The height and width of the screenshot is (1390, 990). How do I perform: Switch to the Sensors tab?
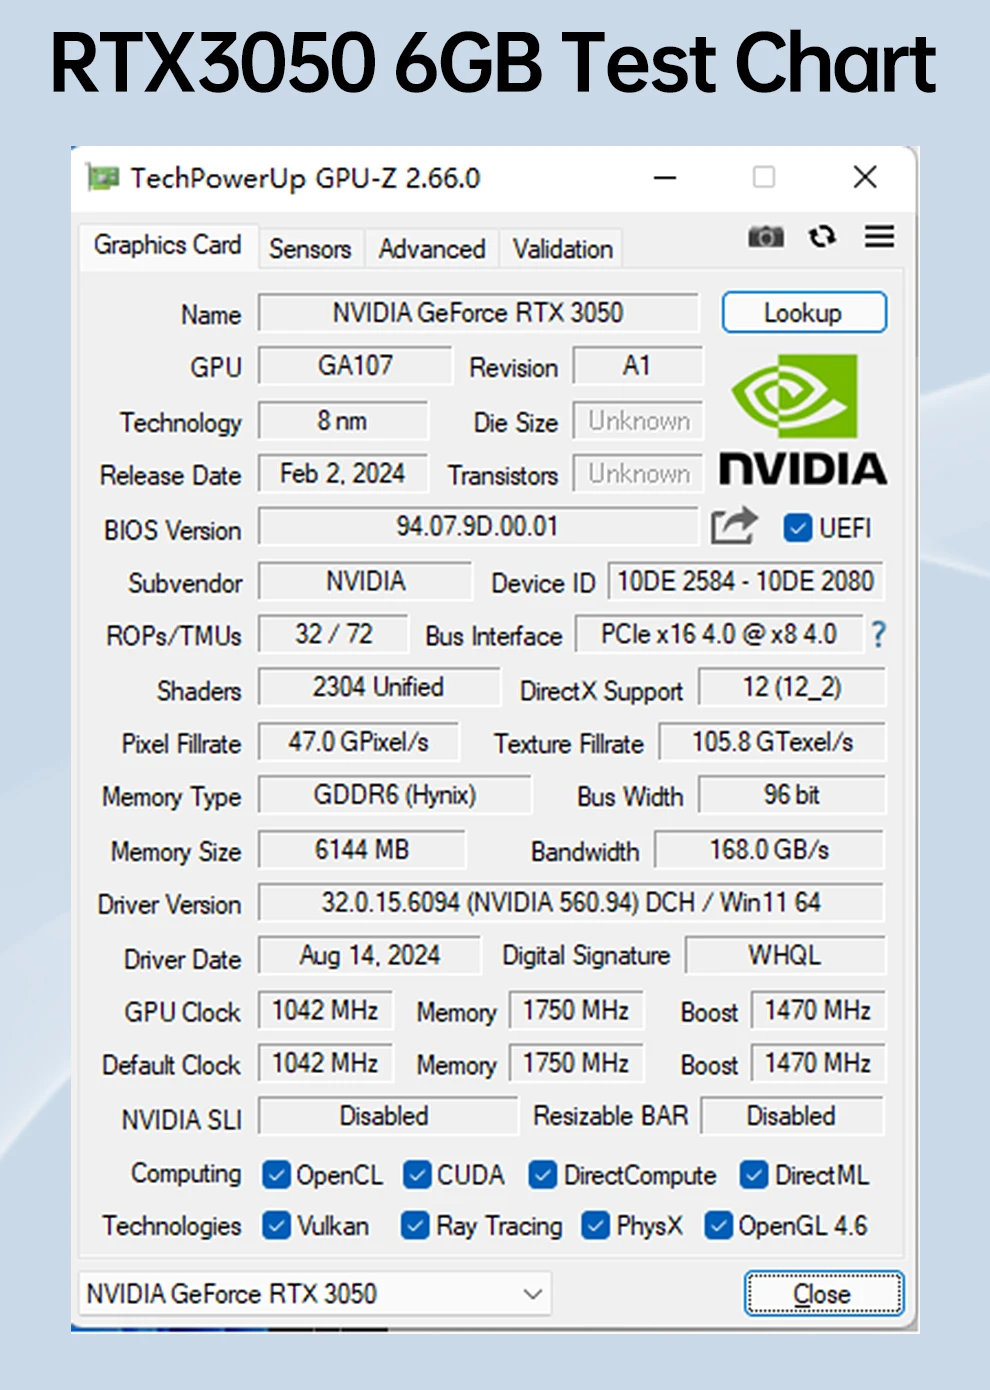(310, 249)
